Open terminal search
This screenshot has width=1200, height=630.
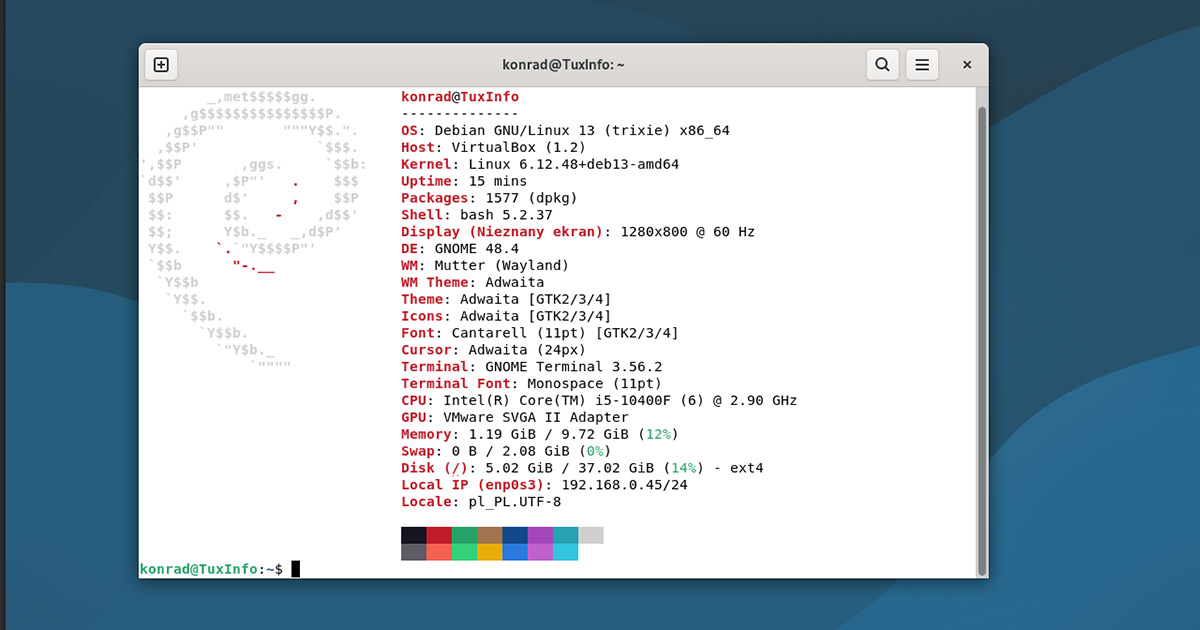coord(882,65)
